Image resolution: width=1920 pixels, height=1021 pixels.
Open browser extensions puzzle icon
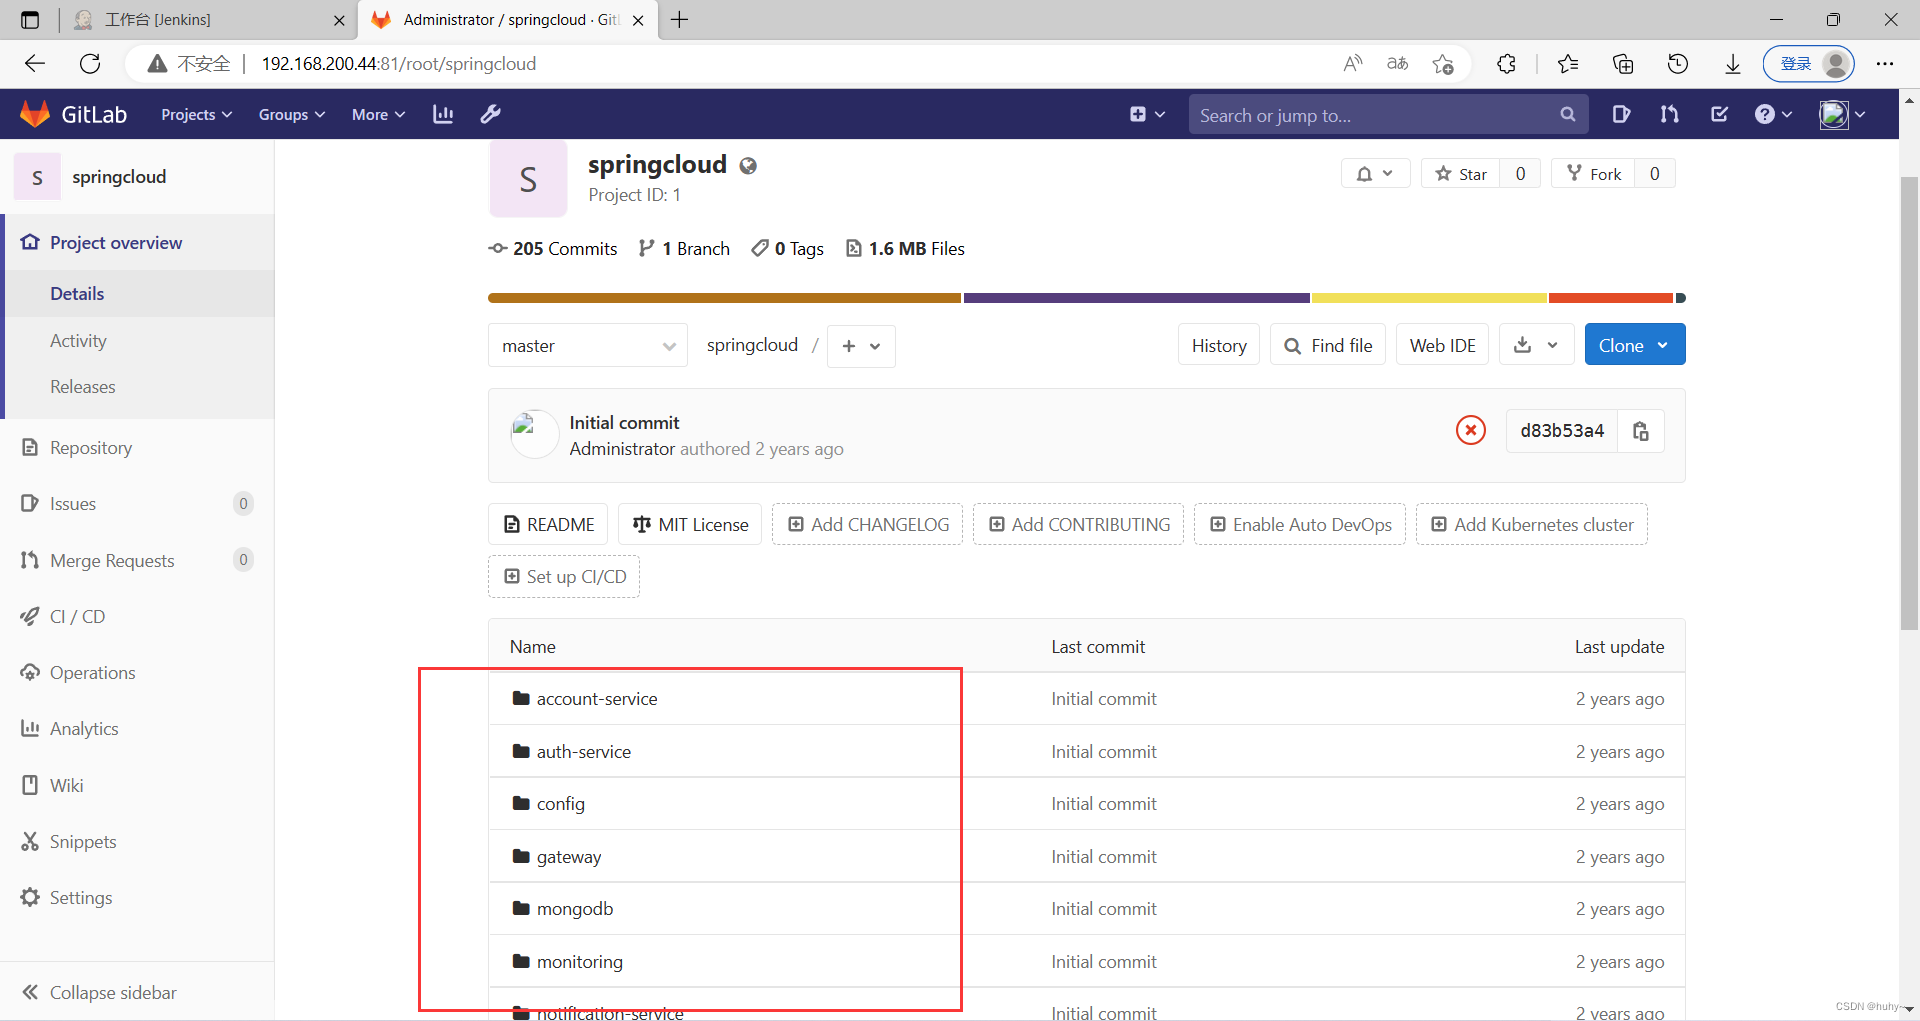click(1507, 64)
